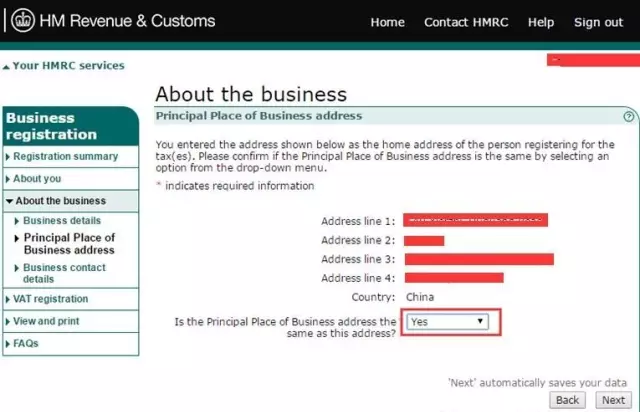
Task: Click the HM Revenue & Customs crown logo
Action: [20, 21]
